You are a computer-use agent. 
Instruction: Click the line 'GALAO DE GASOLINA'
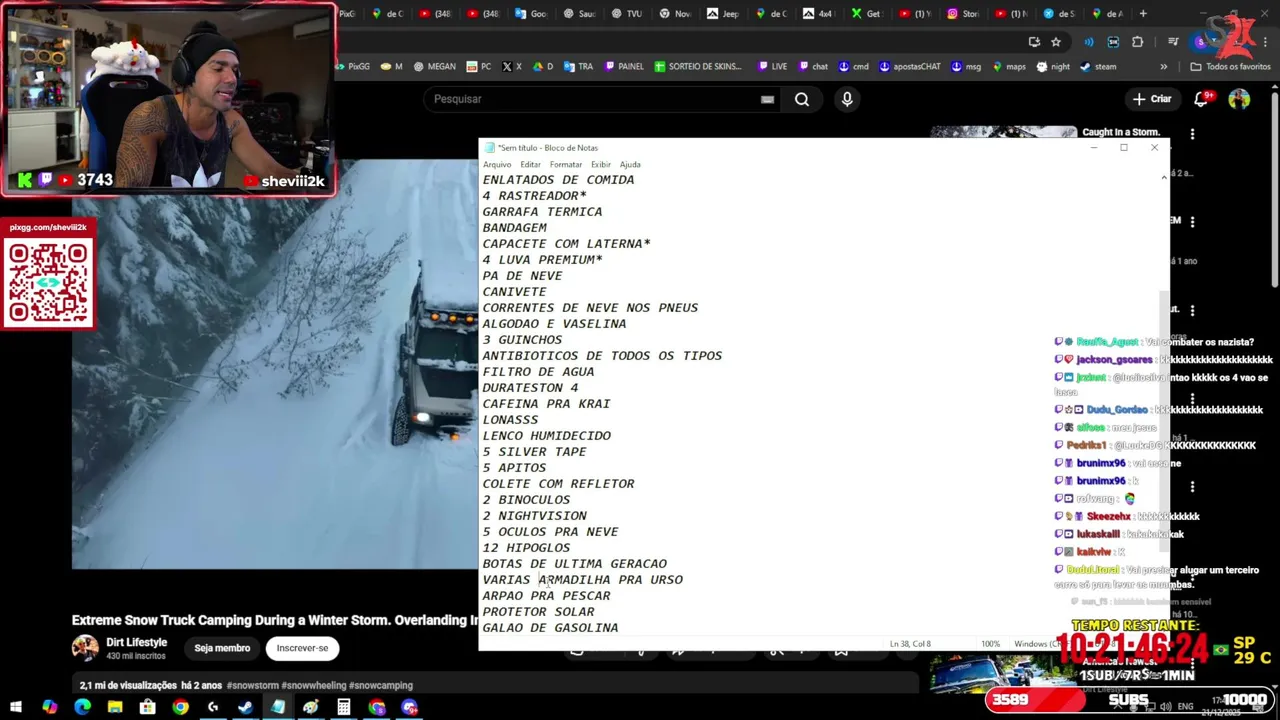pyautogui.click(x=550, y=627)
